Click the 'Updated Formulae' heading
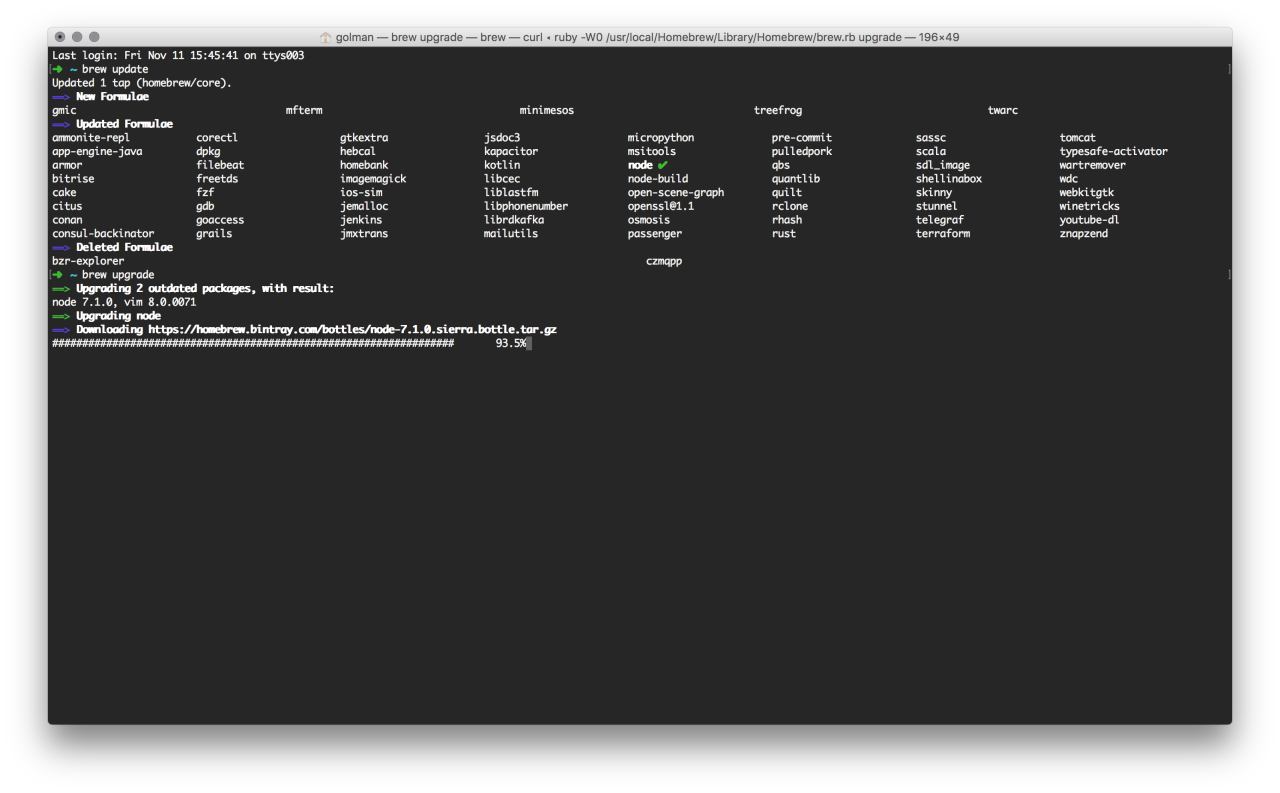This screenshot has width=1280, height=793. click(124, 124)
